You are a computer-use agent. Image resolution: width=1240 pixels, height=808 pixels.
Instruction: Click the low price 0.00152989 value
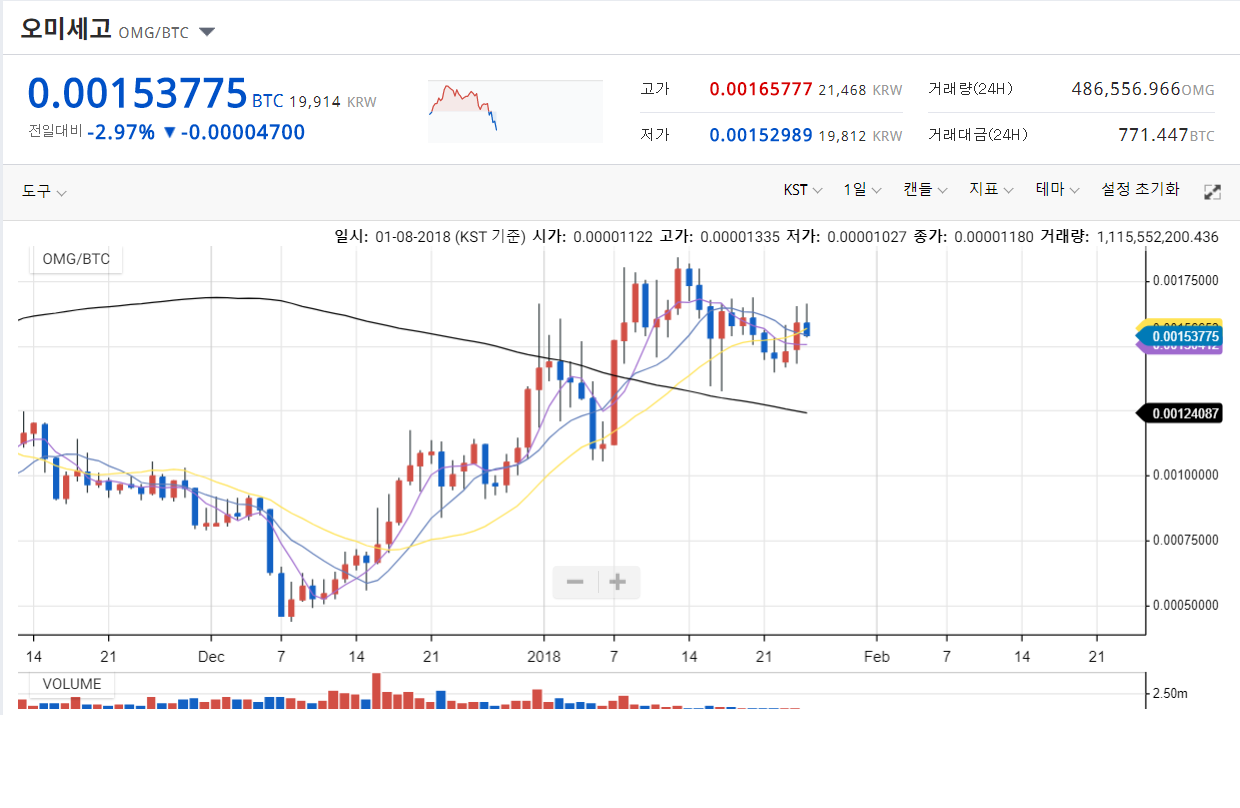tap(761, 135)
